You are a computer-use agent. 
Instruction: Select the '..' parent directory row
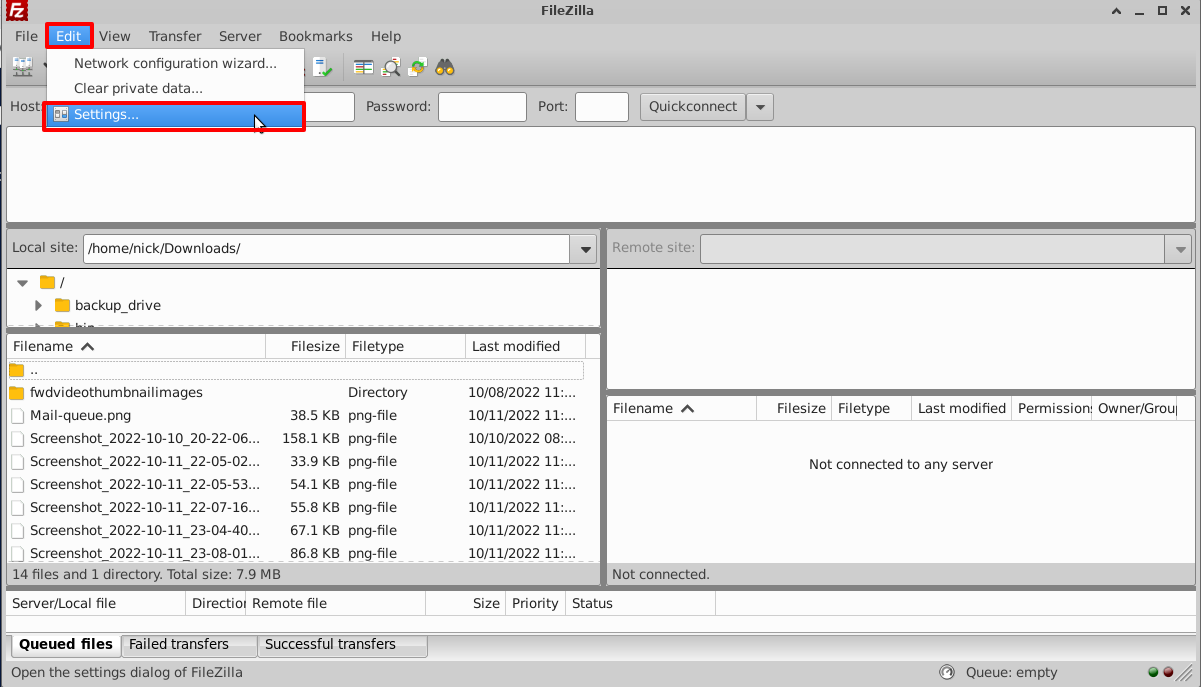[296, 370]
